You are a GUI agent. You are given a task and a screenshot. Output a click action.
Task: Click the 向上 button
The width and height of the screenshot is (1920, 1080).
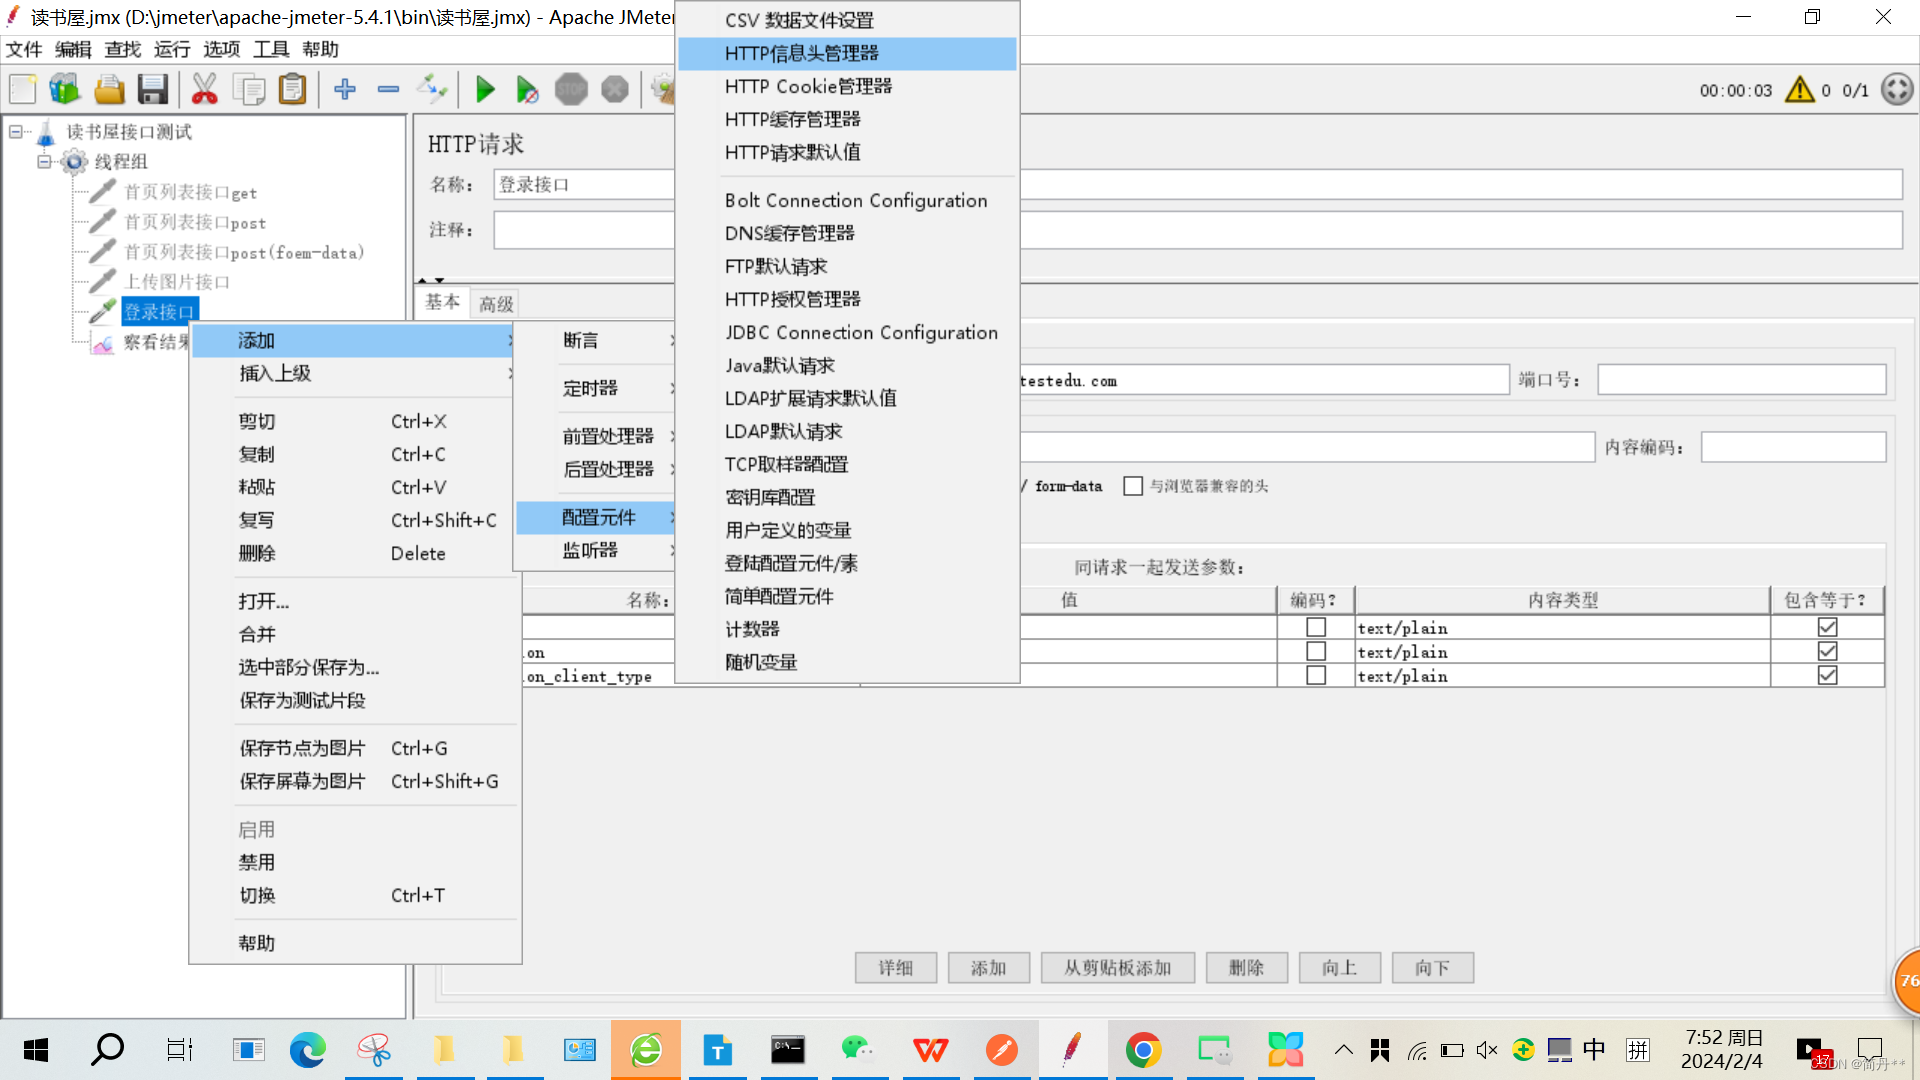click(x=1339, y=968)
